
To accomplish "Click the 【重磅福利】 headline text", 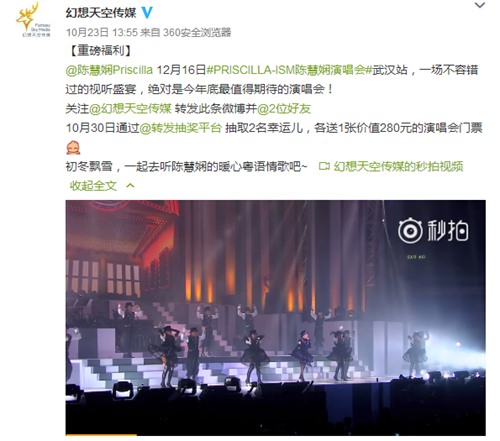I will coord(101,51).
